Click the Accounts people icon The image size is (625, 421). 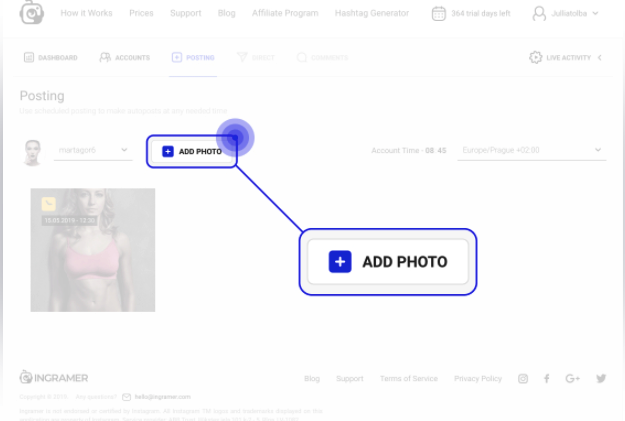(105, 57)
